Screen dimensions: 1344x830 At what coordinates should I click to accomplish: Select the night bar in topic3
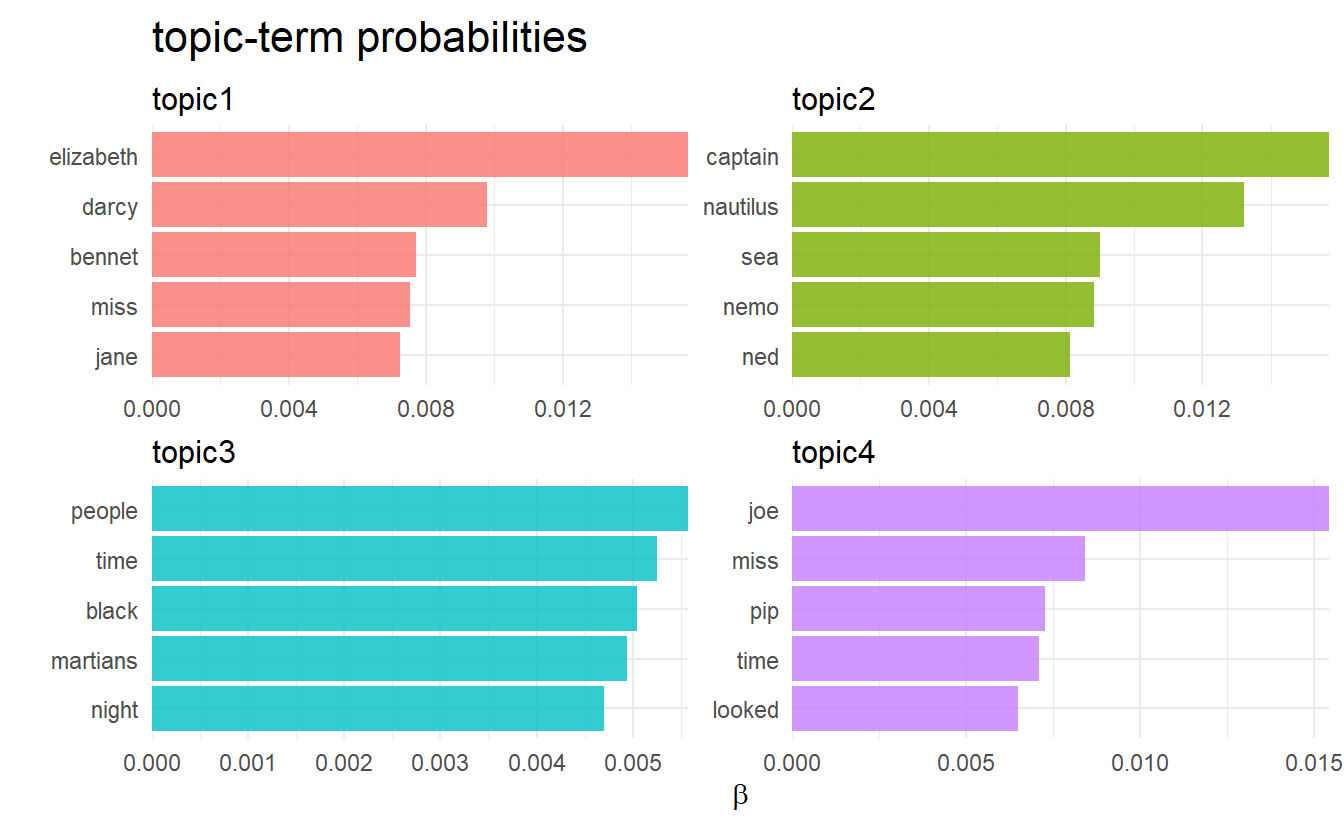click(x=378, y=709)
